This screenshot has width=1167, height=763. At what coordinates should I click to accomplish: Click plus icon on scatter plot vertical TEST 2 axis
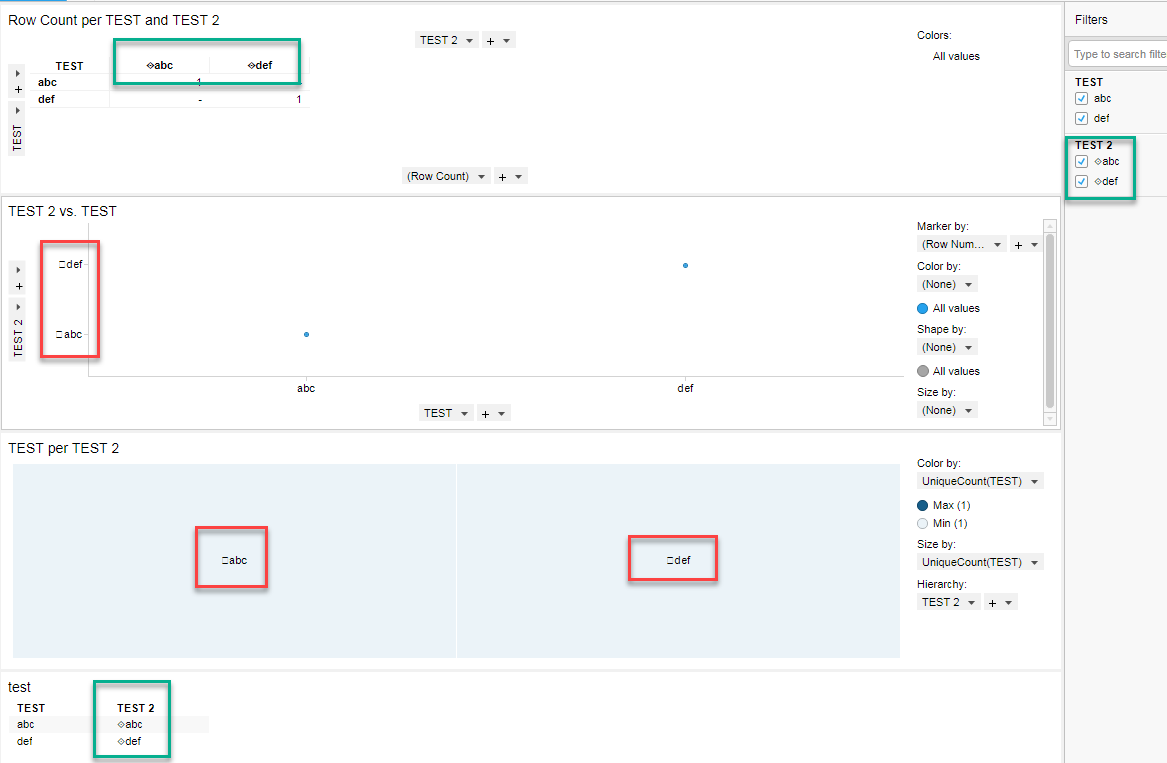point(18,286)
